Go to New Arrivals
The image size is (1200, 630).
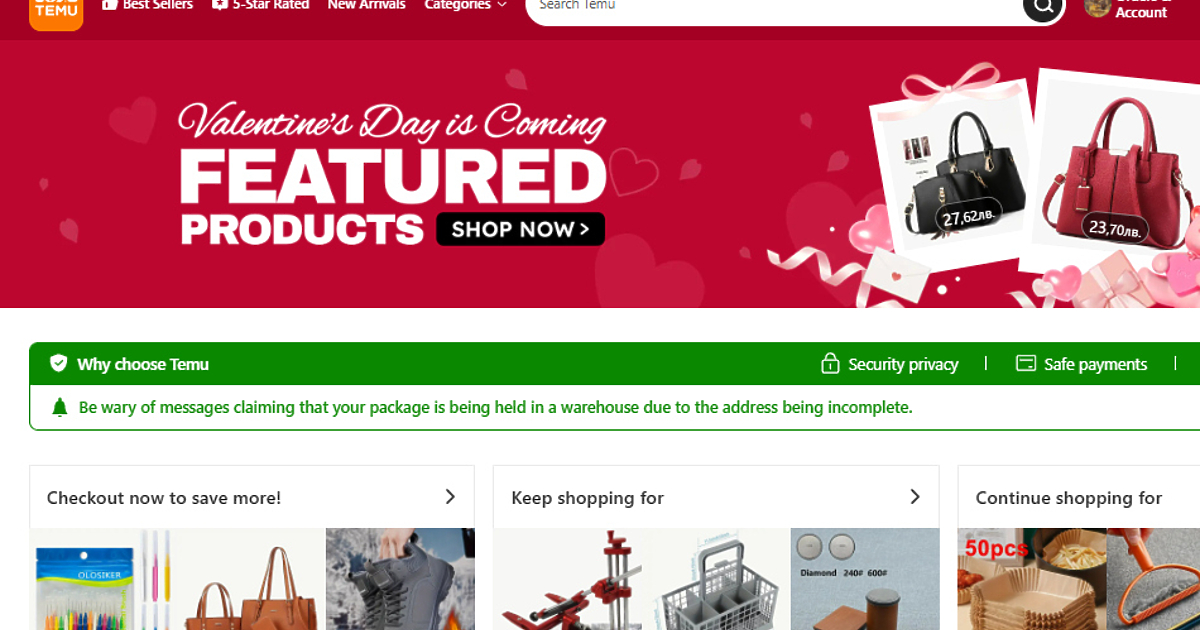tap(366, 5)
